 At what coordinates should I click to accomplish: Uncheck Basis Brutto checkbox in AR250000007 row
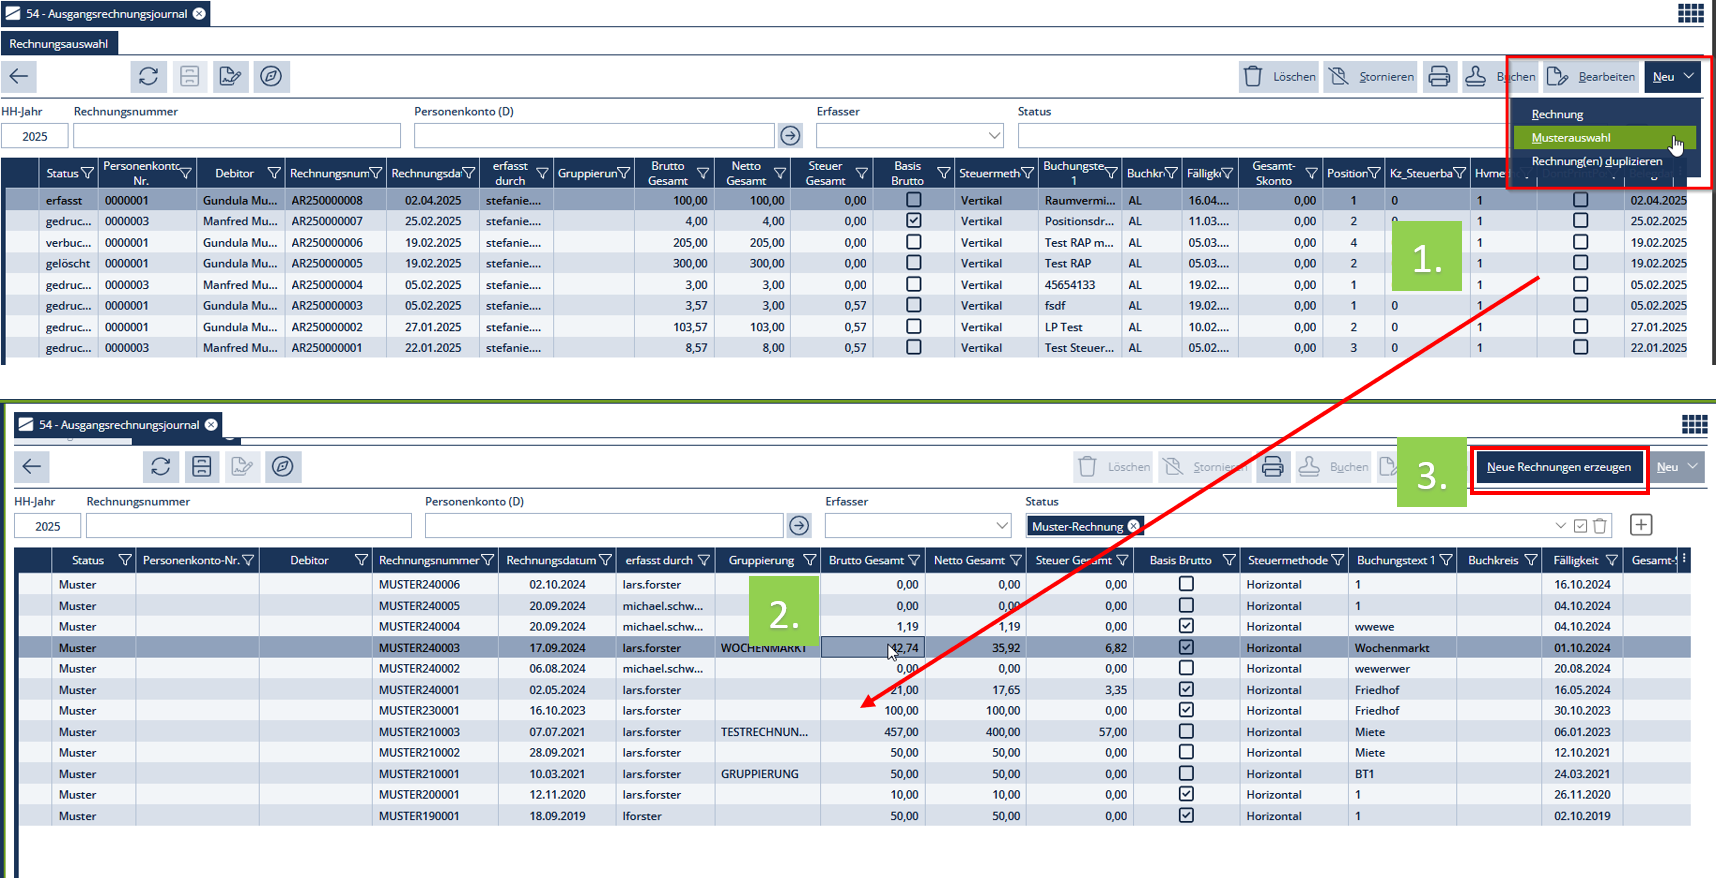point(913,221)
